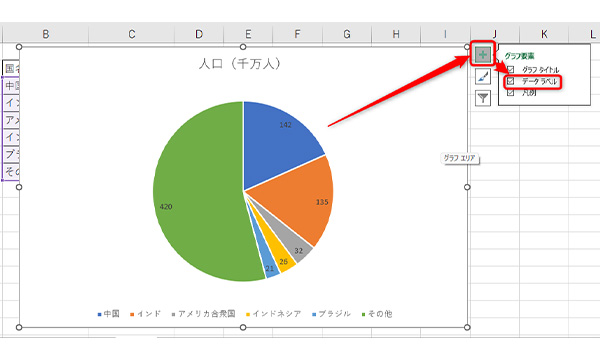Click the グラフ要素 panel heading
Screen dimensions: 600x360
[x=519, y=56]
